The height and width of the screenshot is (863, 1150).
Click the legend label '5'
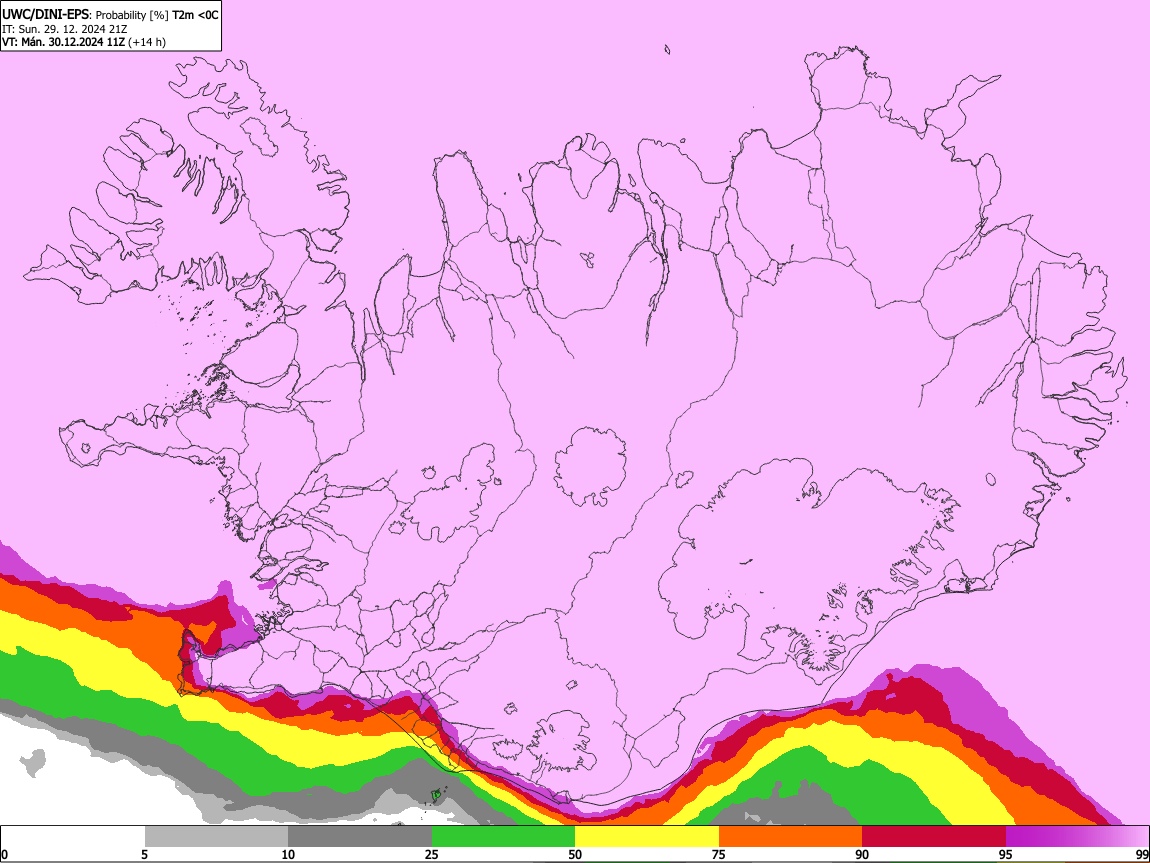pyautogui.click(x=144, y=855)
